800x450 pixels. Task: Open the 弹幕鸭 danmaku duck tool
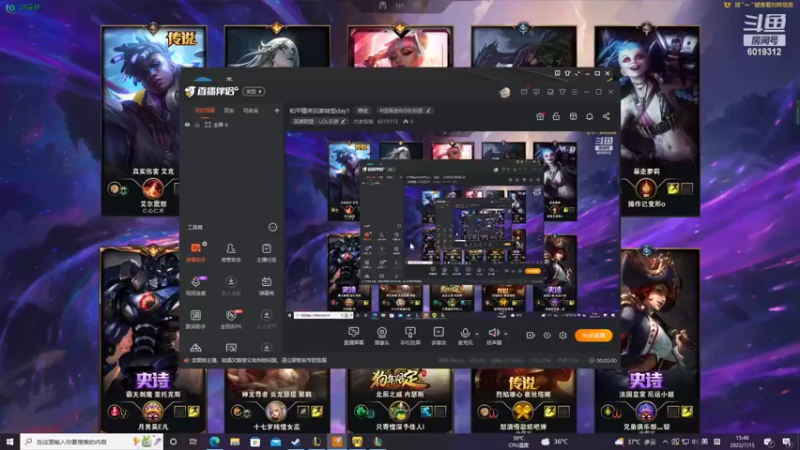coord(266,286)
